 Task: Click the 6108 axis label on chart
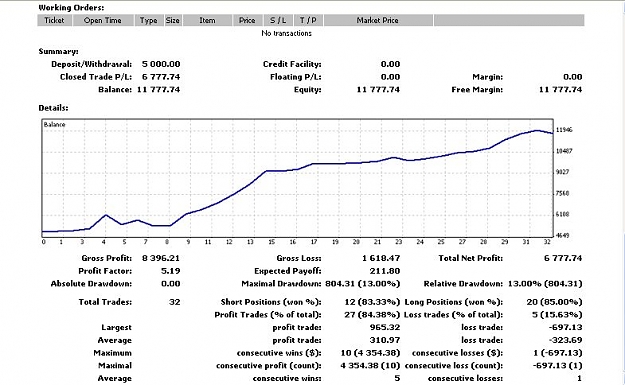[562, 214]
